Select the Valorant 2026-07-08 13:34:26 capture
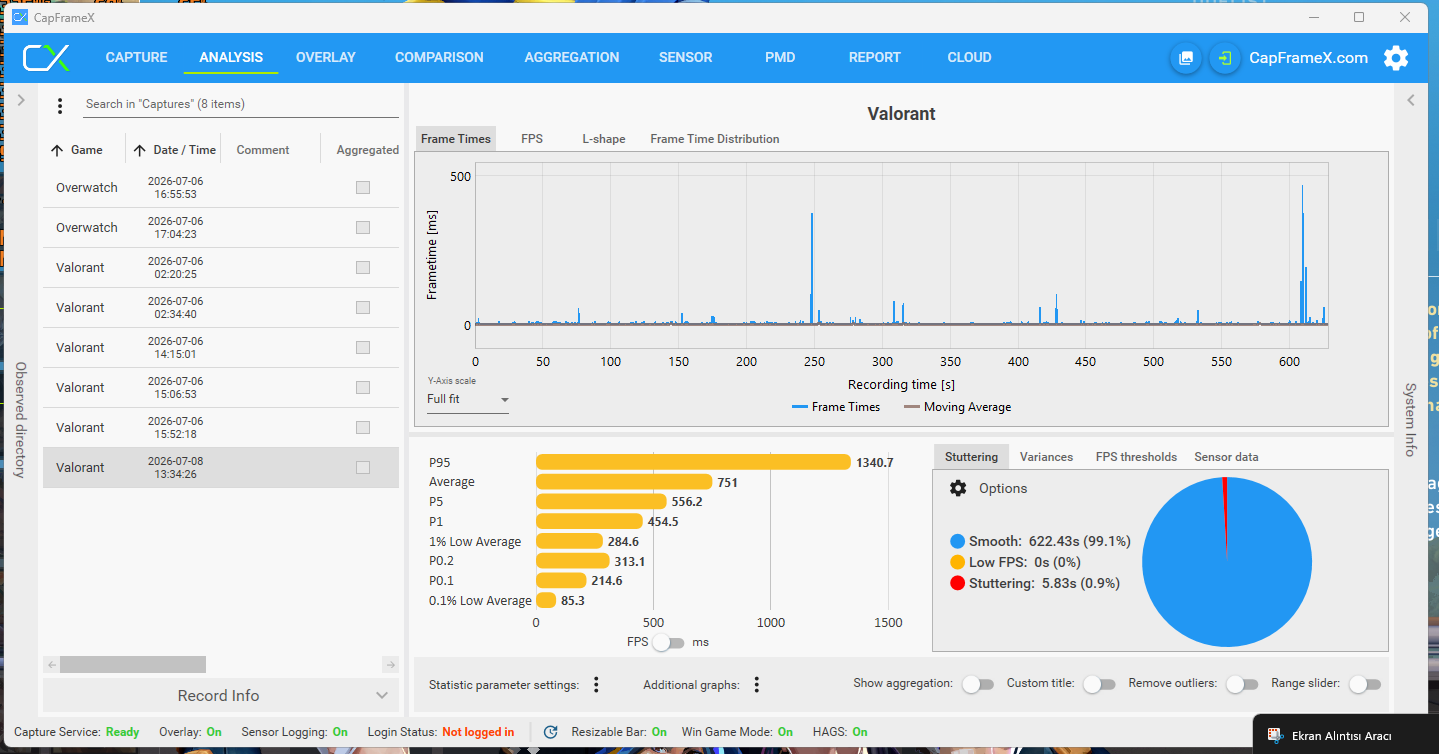Image resolution: width=1439 pixels, height=754 pixels. point(221,468)
